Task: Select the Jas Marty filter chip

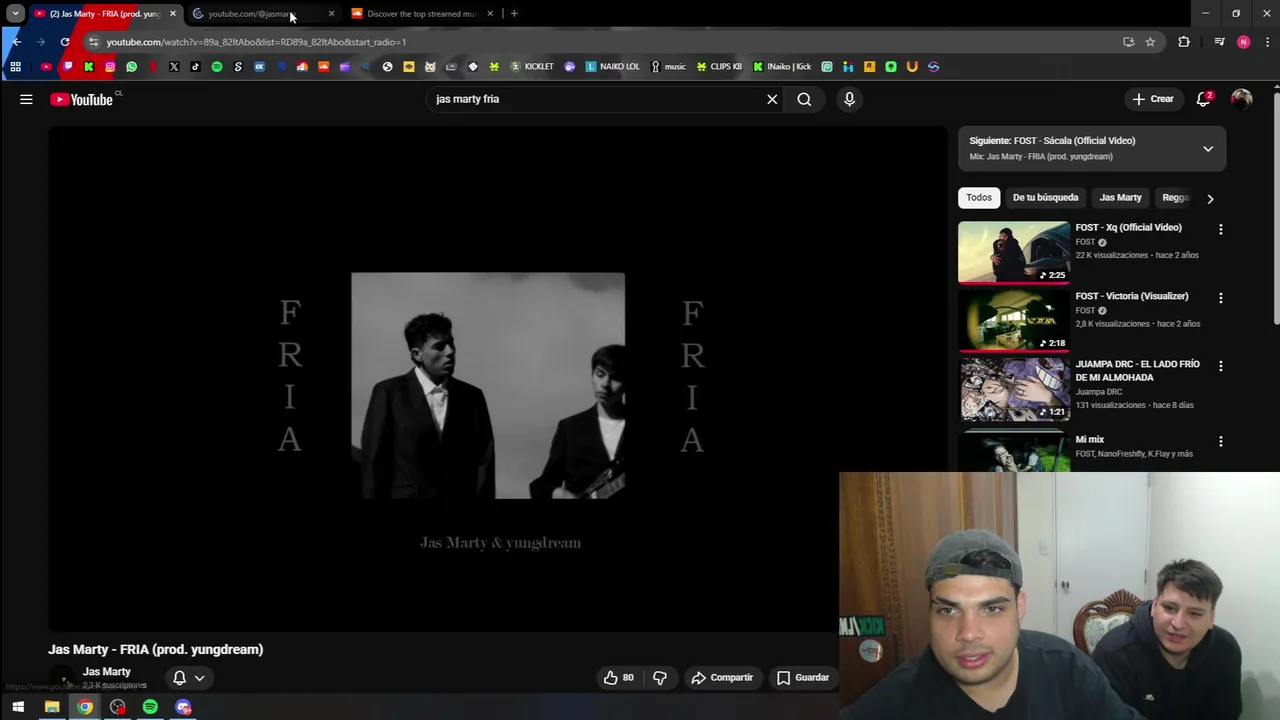Action: [x=1120, y=198]
